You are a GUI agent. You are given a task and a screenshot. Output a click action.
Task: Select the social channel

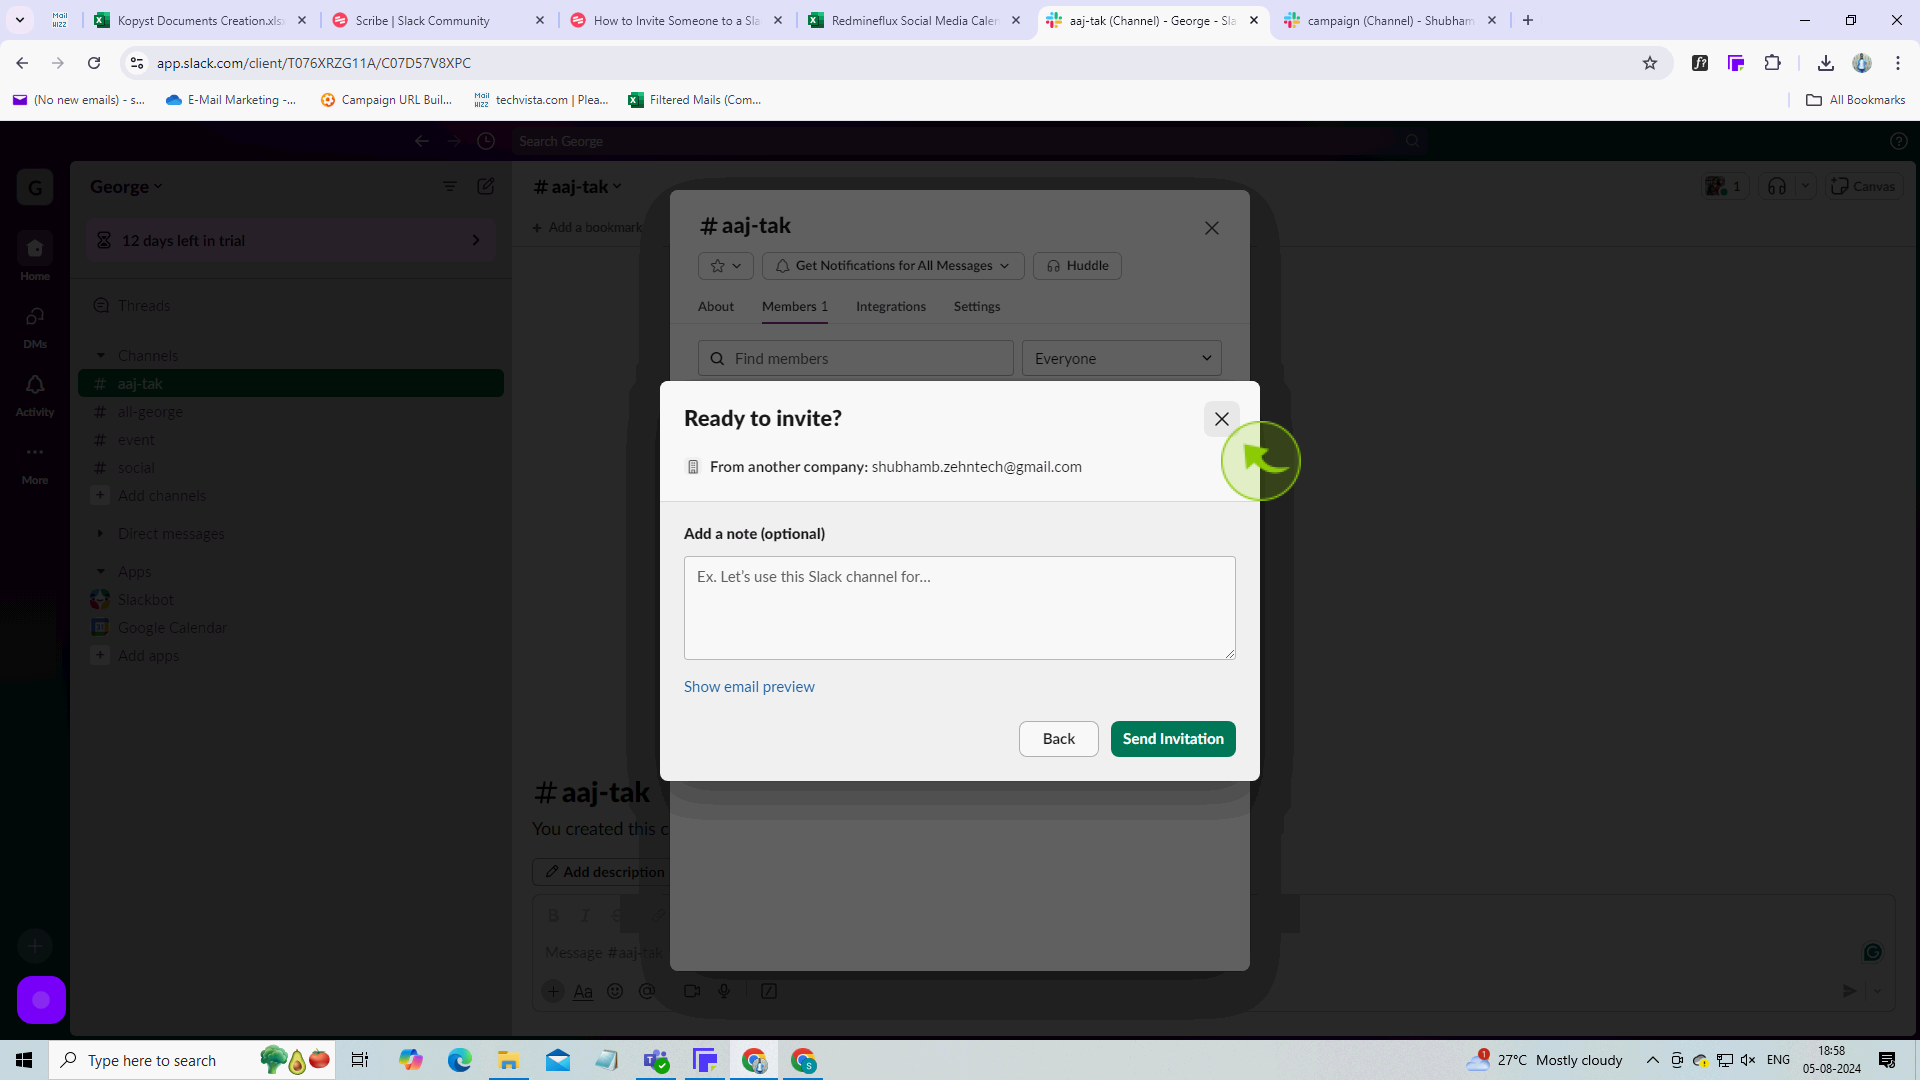click(136, 468)
